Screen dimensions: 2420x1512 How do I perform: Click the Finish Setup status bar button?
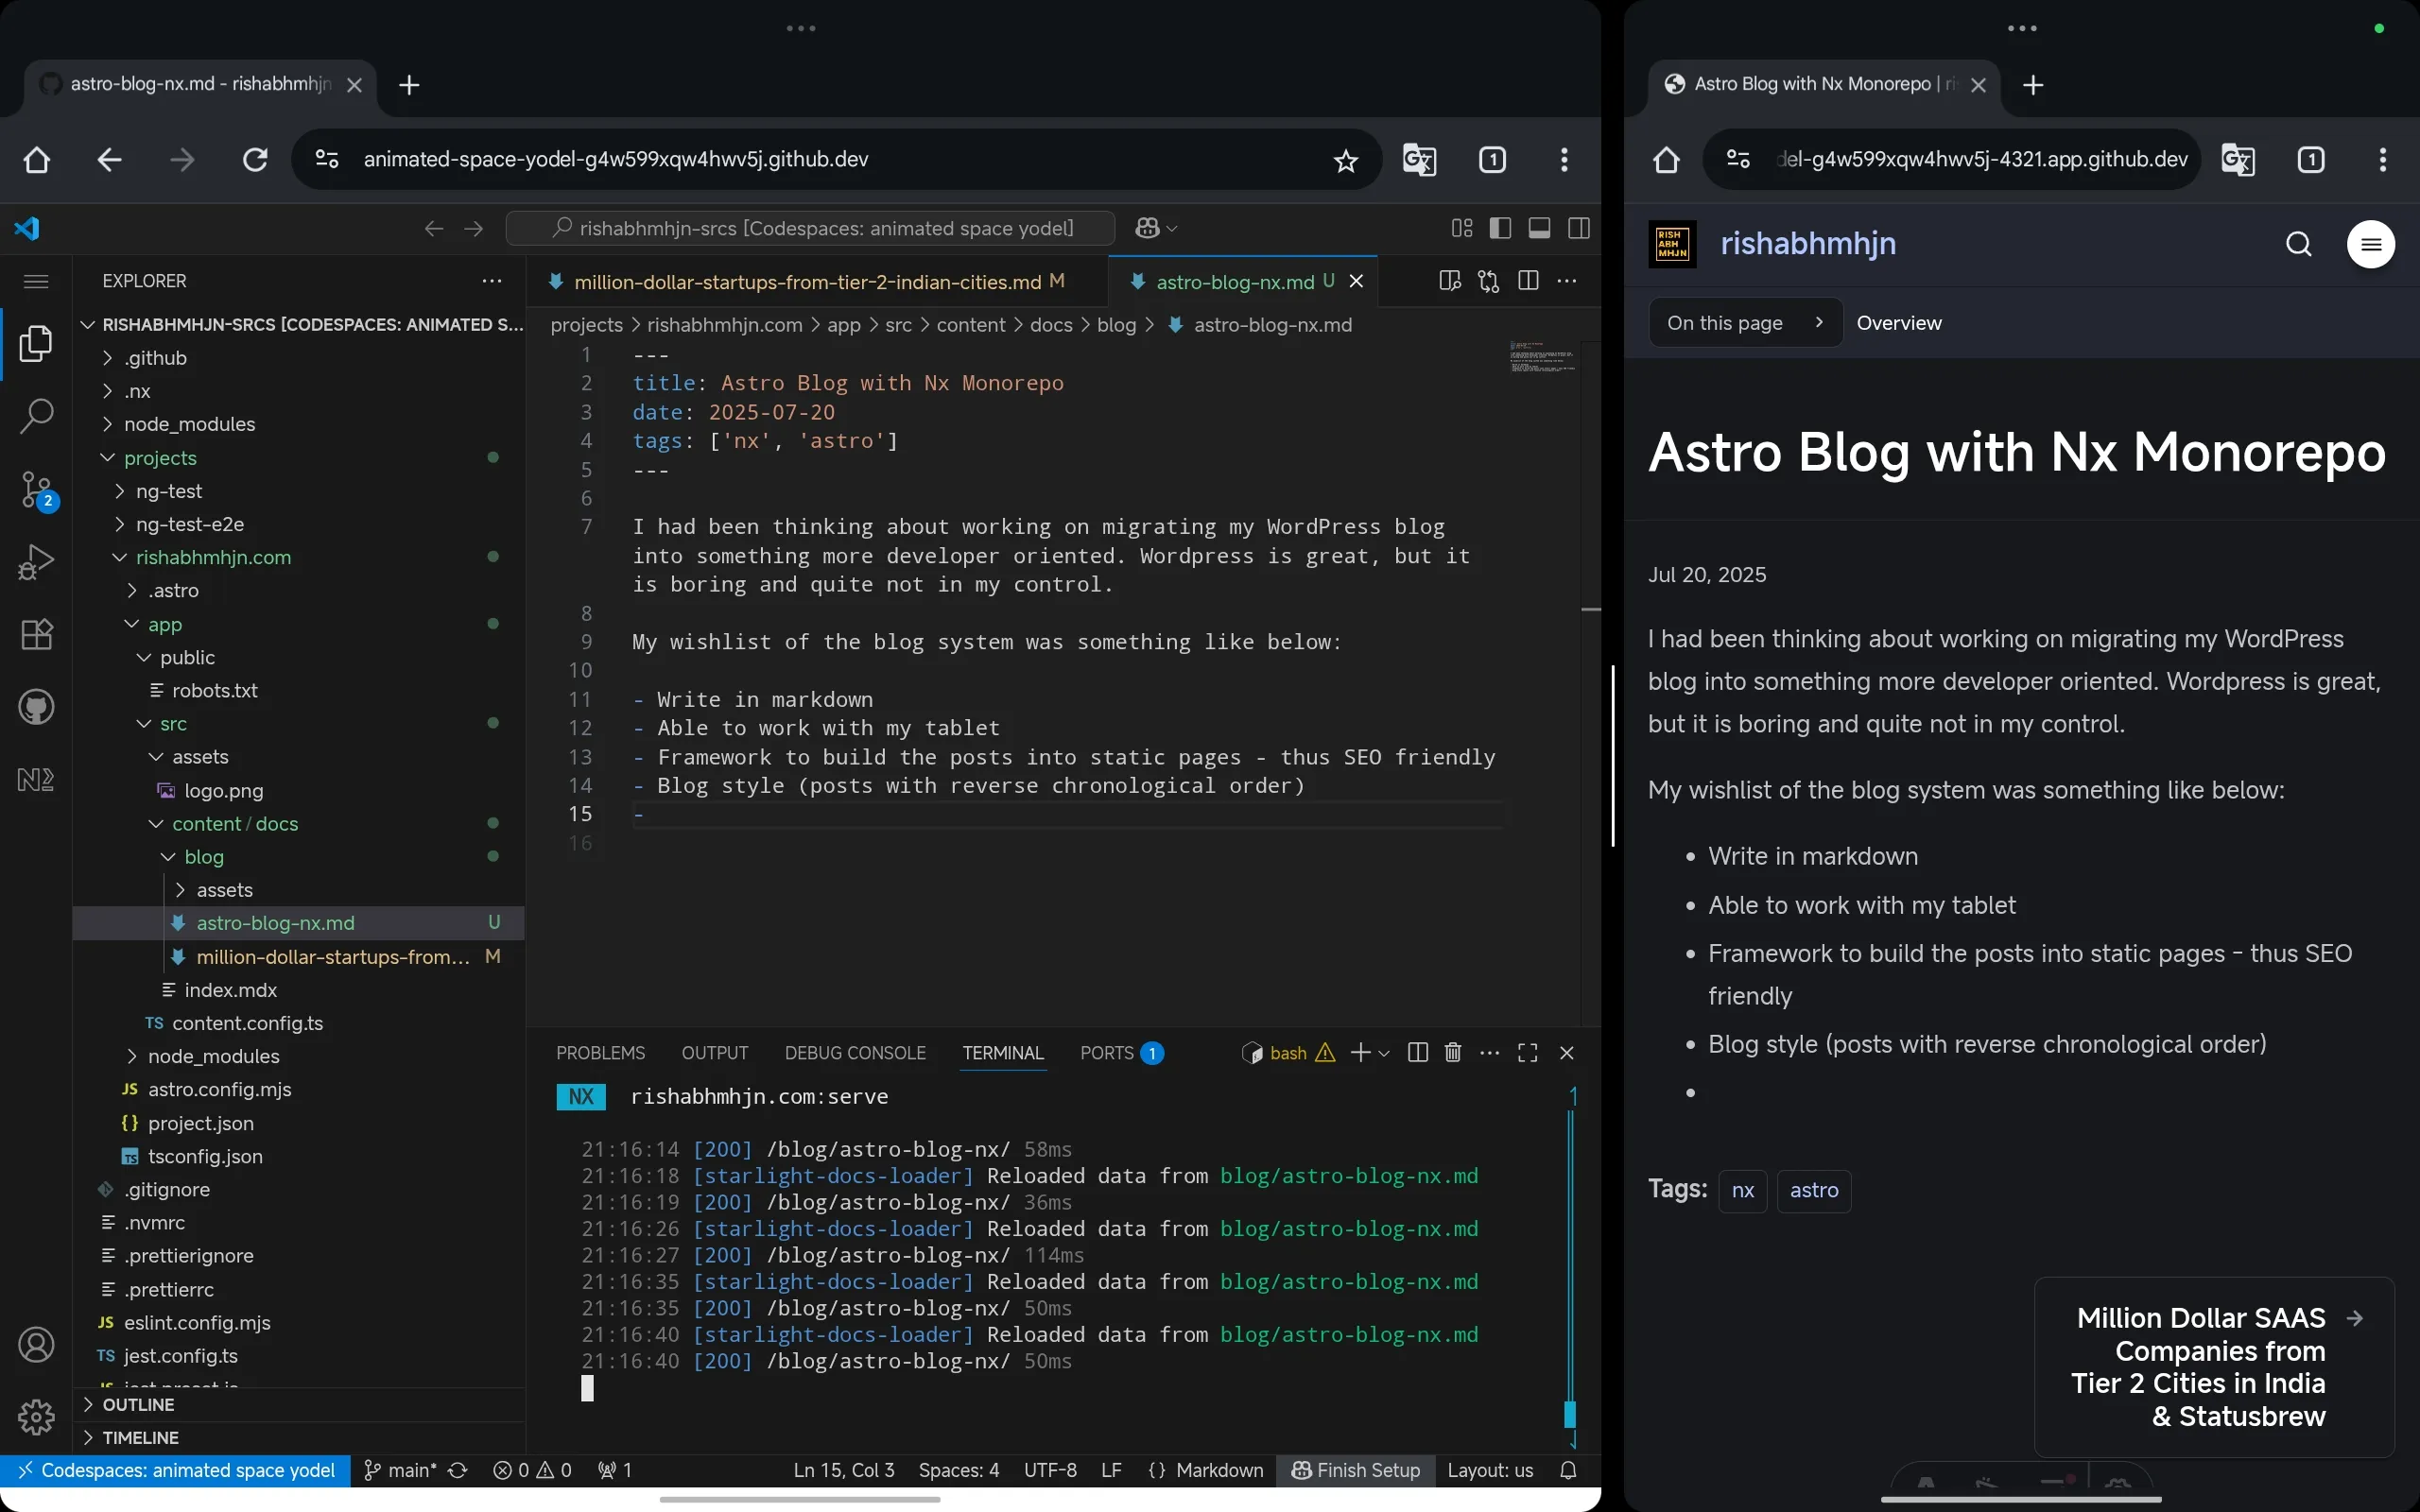(x=1356, y=1470)
